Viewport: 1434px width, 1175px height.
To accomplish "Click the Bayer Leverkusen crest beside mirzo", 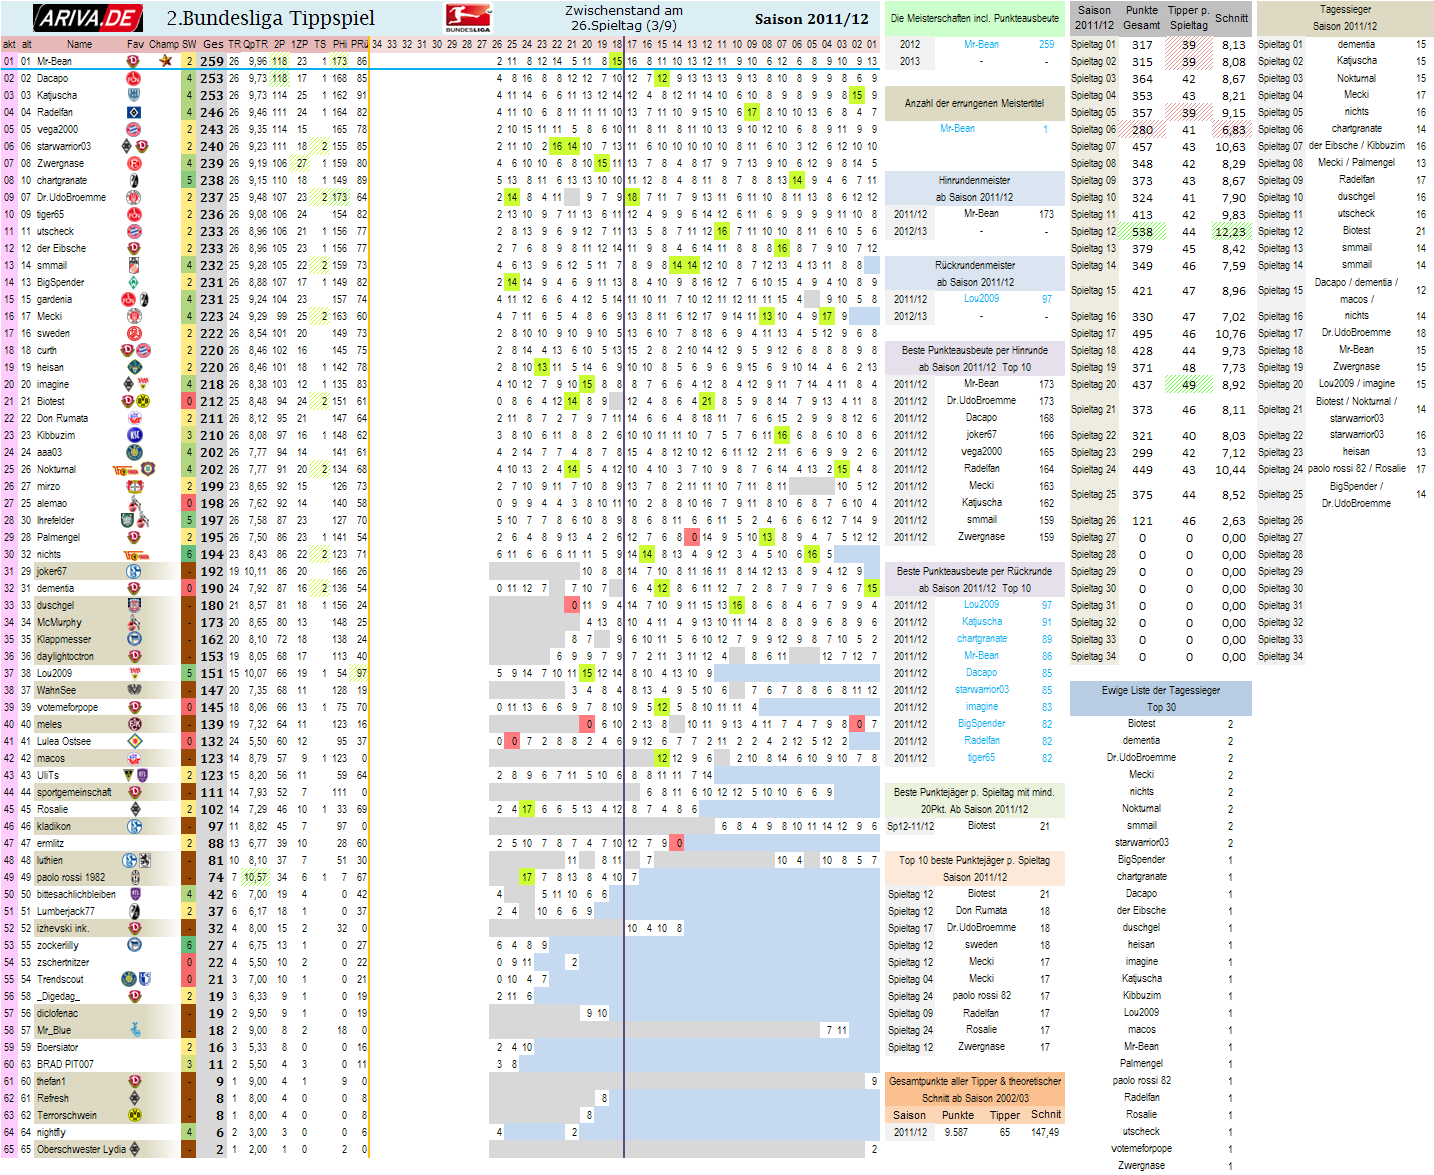I will [133, 486].
